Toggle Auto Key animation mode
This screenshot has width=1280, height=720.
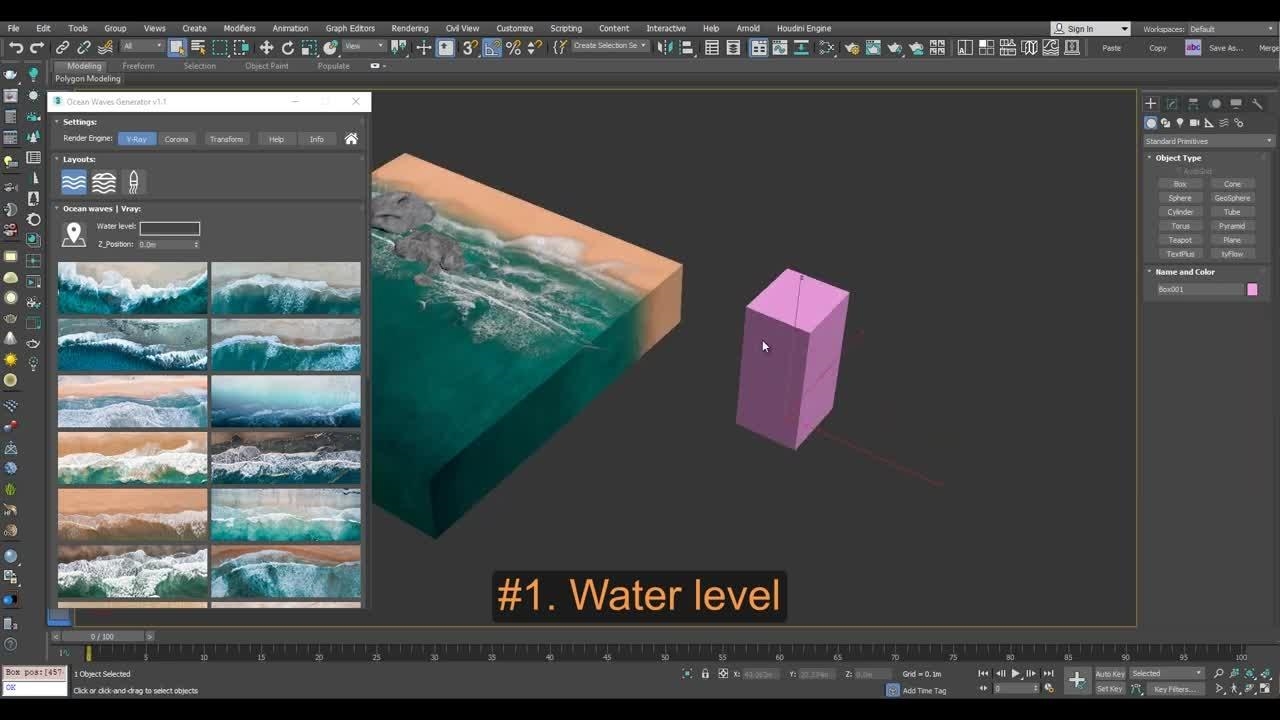tap(1110, 674)
